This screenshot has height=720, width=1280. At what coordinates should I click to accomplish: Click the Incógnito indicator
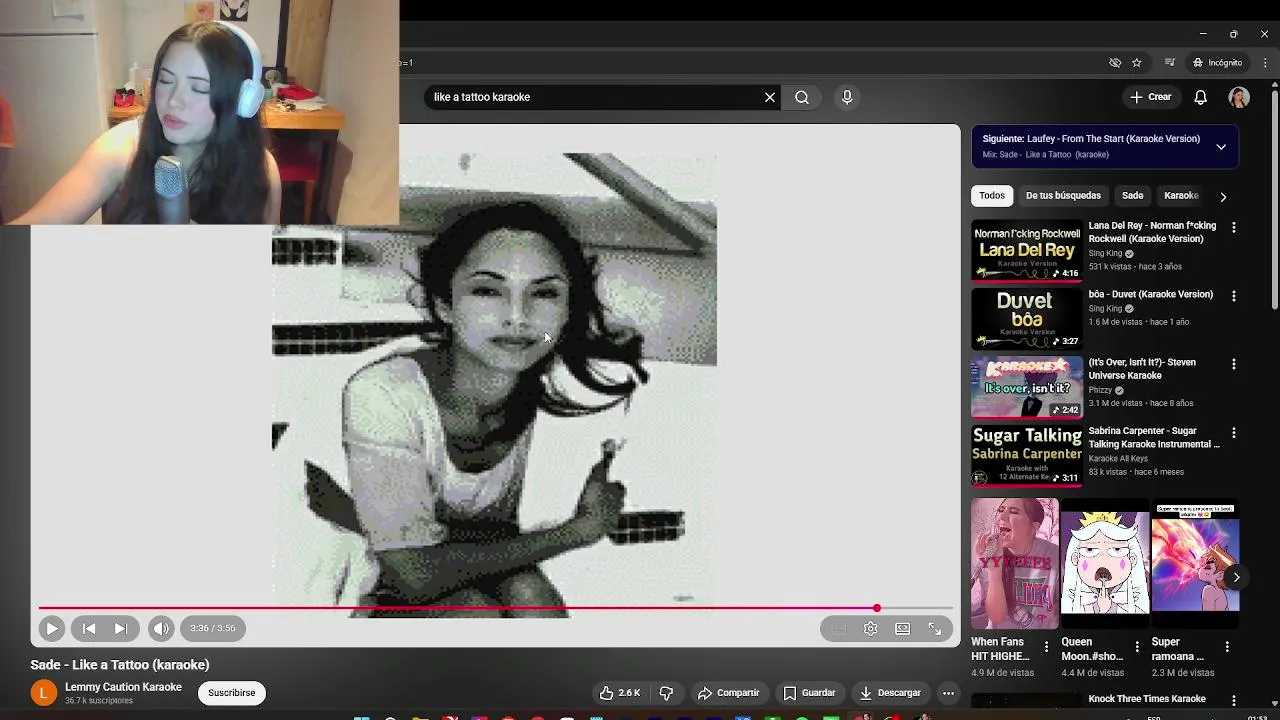coord(1216,63)
